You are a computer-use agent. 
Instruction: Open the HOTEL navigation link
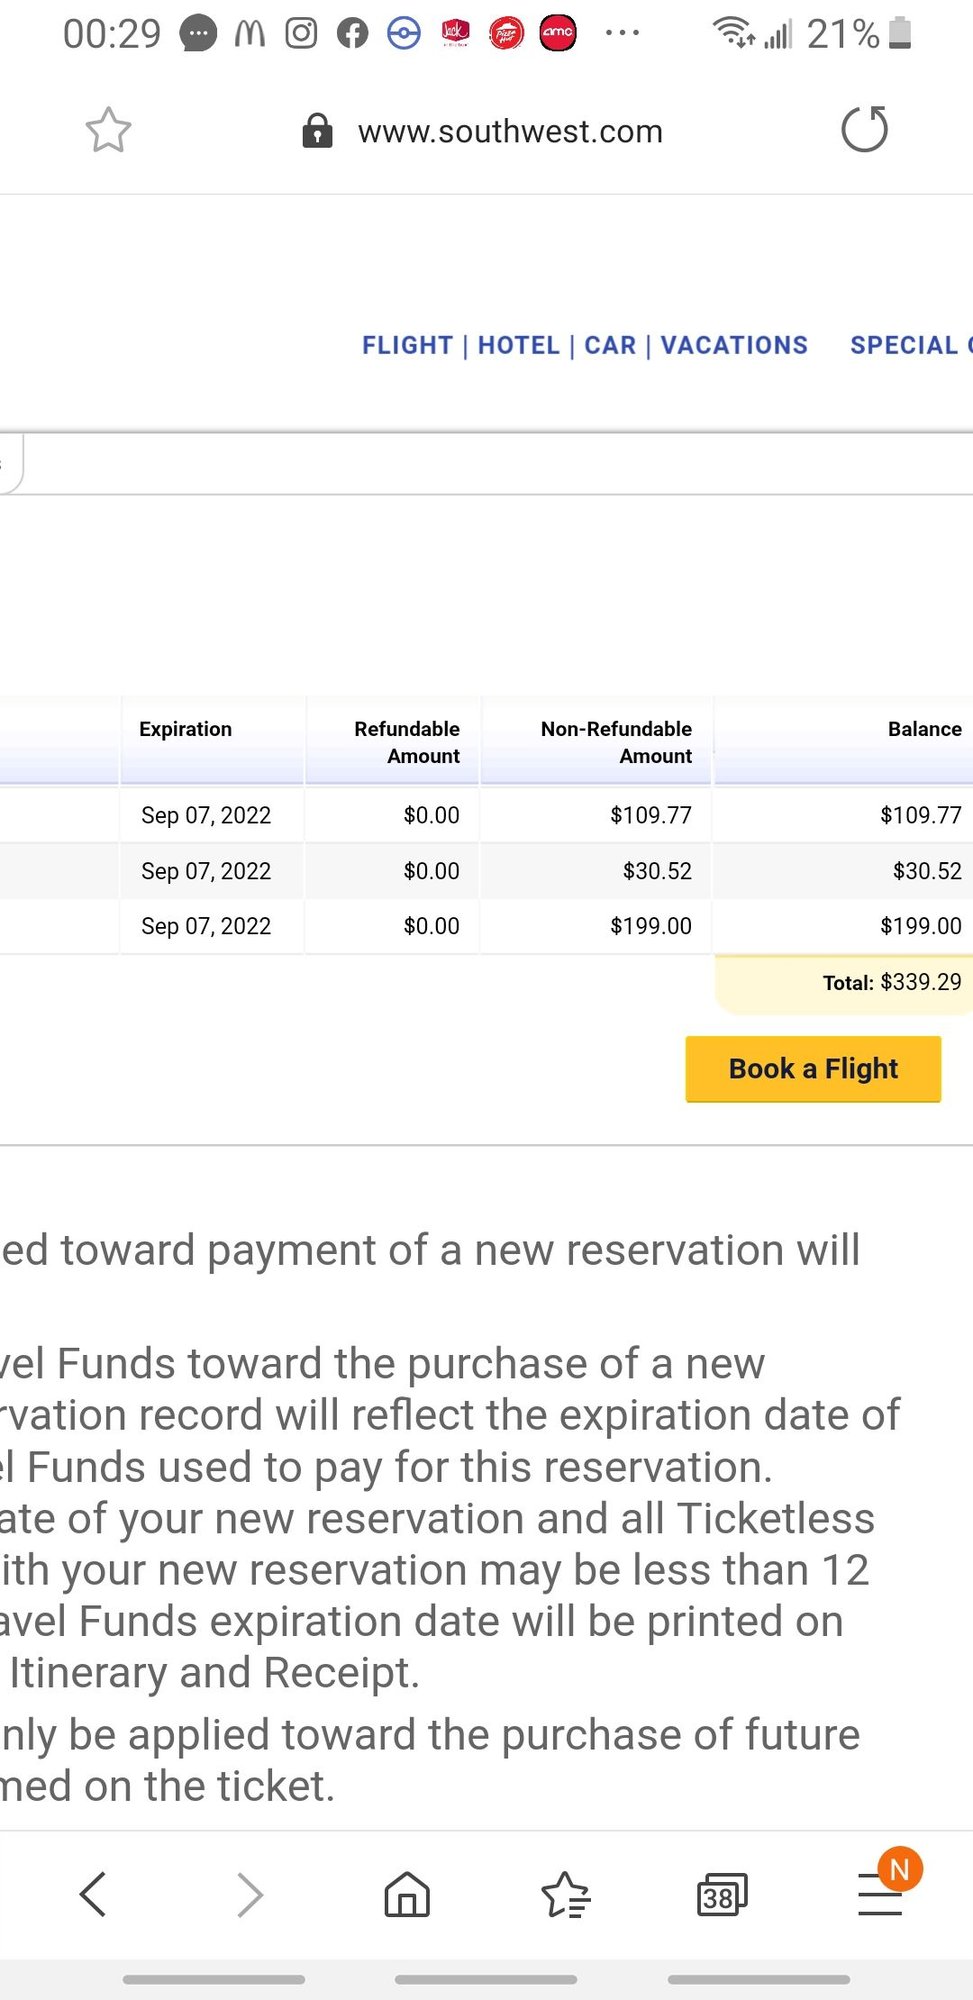(519, 345)
